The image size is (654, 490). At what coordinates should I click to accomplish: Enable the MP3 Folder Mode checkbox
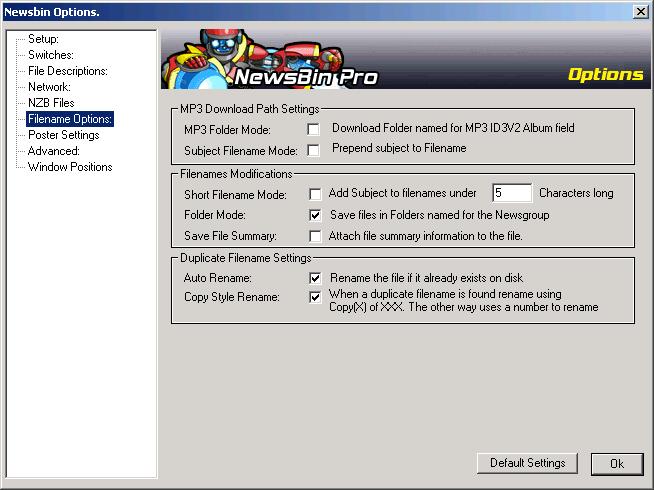click(314, 129)
